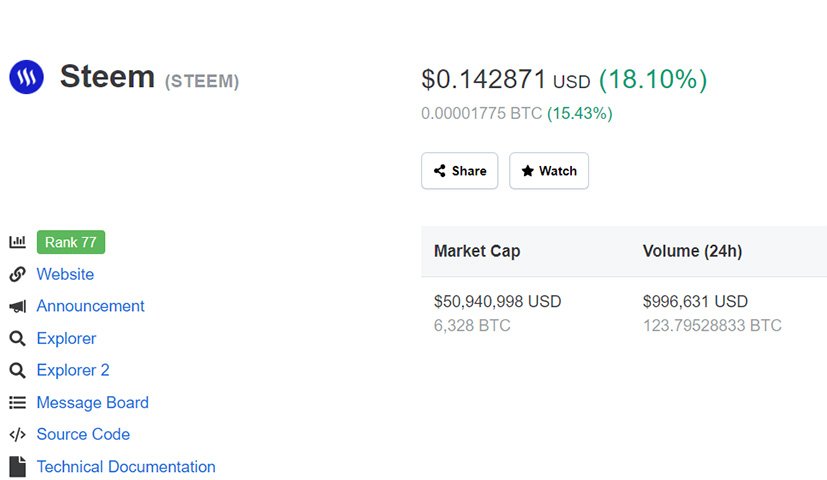Click the list icon beside Message Board
This screenshot has height=480, width=827.
(x=17, y=403)
